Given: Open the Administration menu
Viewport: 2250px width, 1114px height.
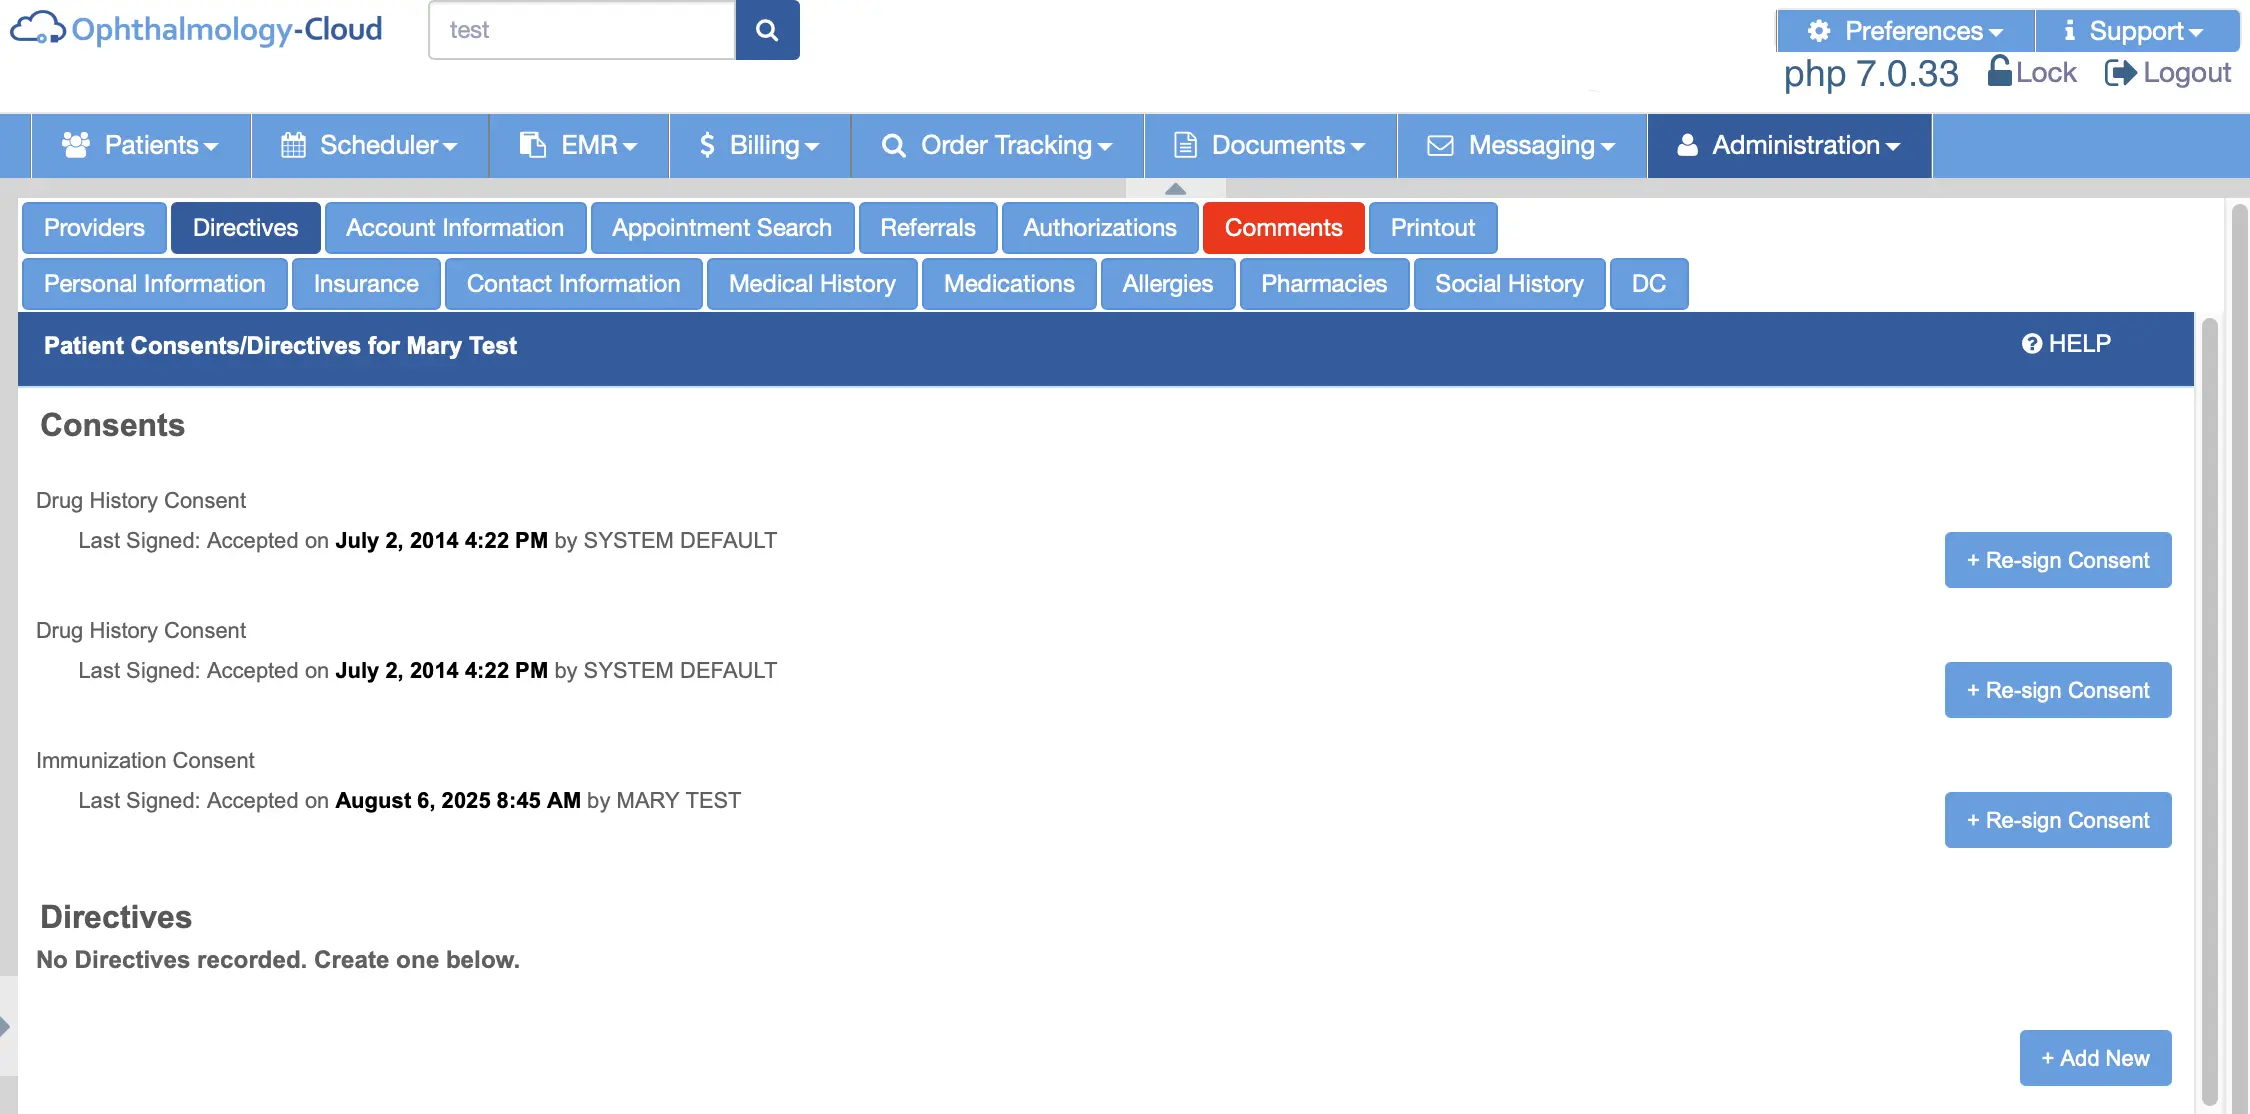Looking at the screenshot, I should pyautogui.click(x=1789, y=145).
